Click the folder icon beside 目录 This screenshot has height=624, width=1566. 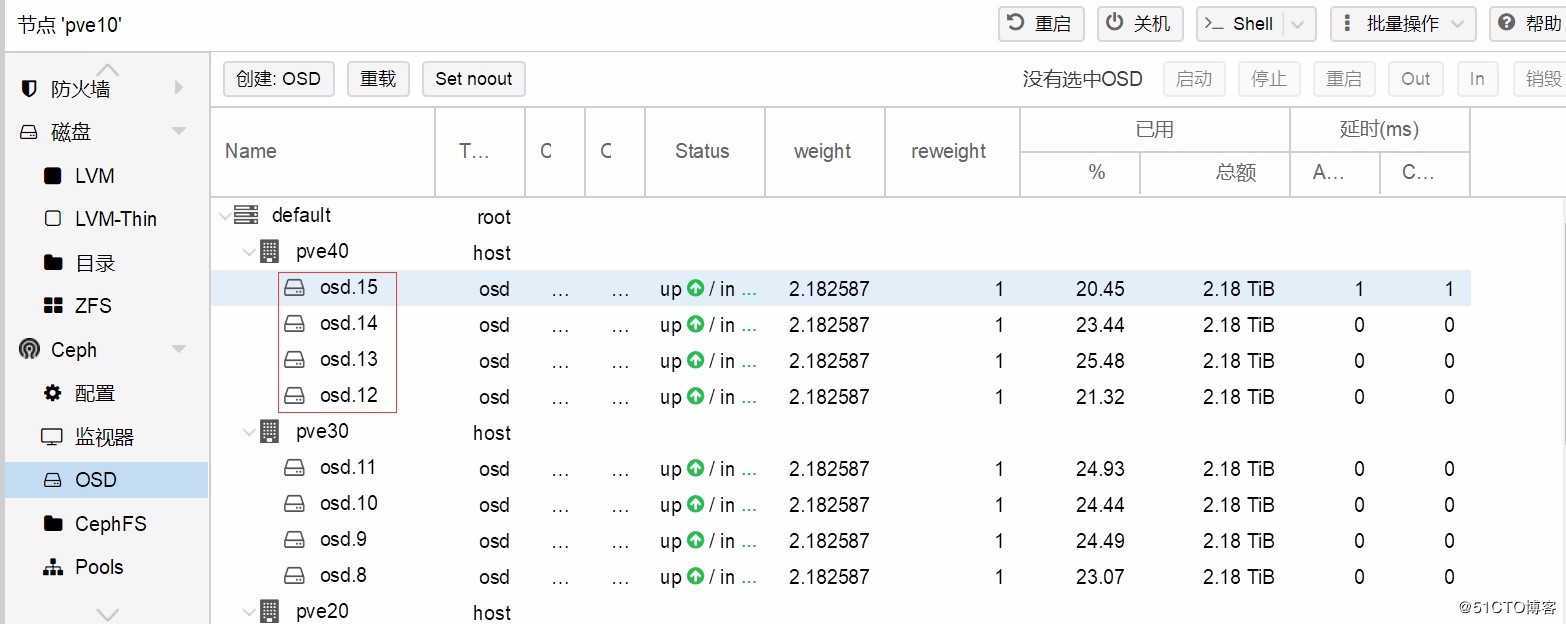[53, 263]
